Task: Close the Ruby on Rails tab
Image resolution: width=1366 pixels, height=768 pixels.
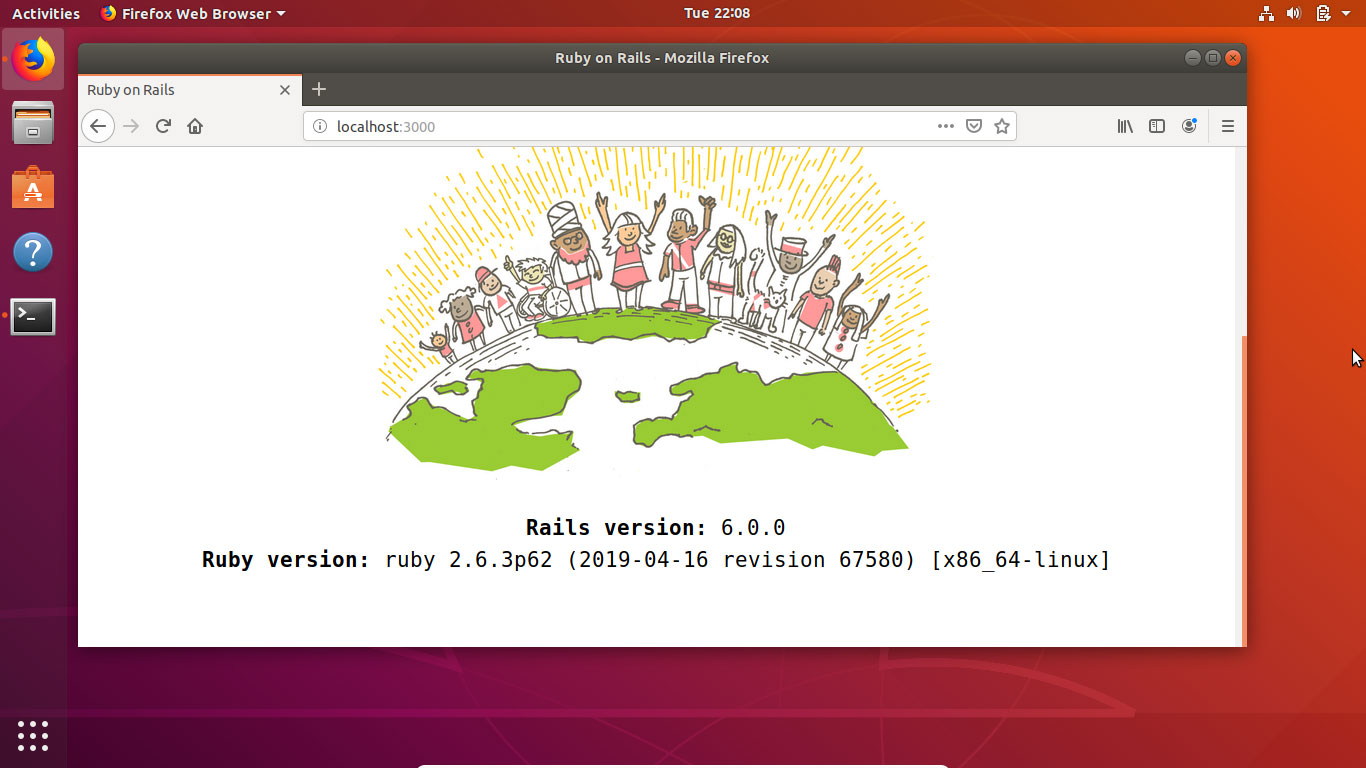Action: click(x=285, y=90)
